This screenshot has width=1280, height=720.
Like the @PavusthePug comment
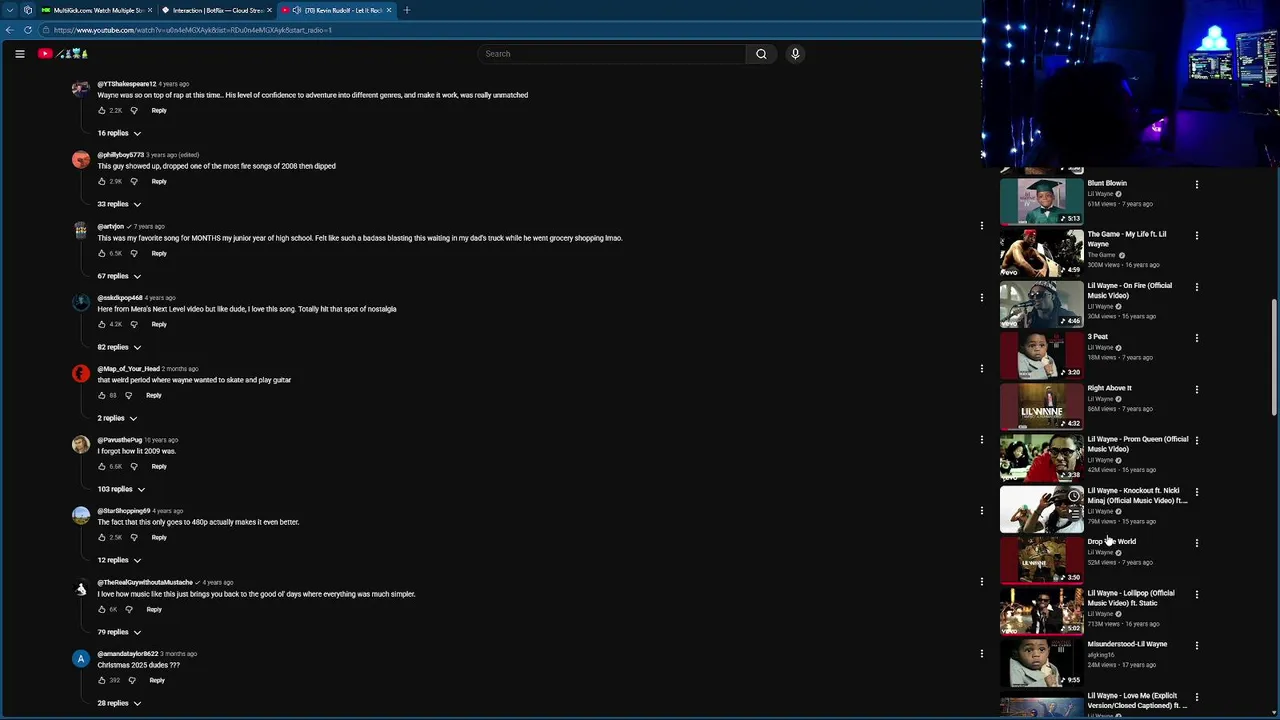coord(102,466)
